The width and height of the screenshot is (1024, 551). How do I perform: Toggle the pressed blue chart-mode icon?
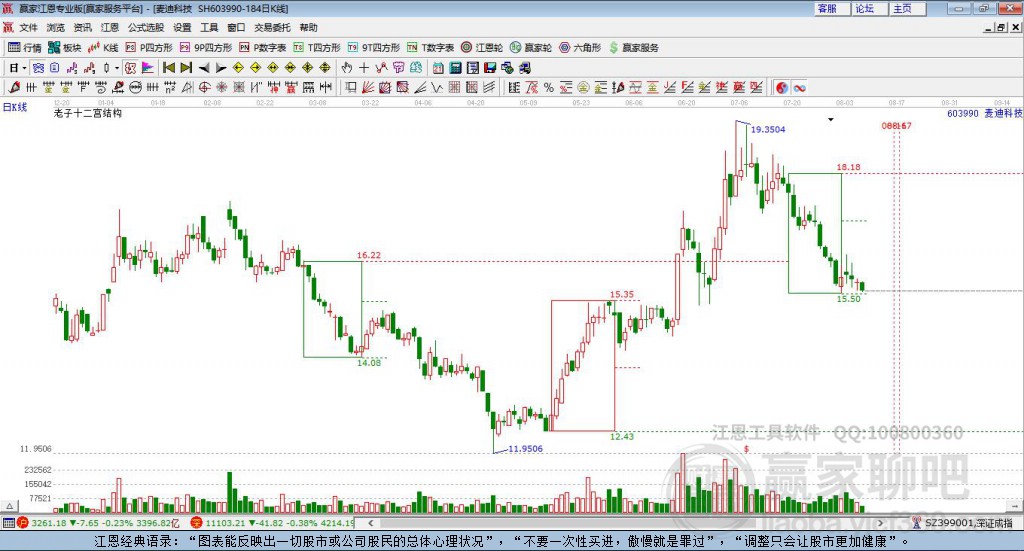38,67
